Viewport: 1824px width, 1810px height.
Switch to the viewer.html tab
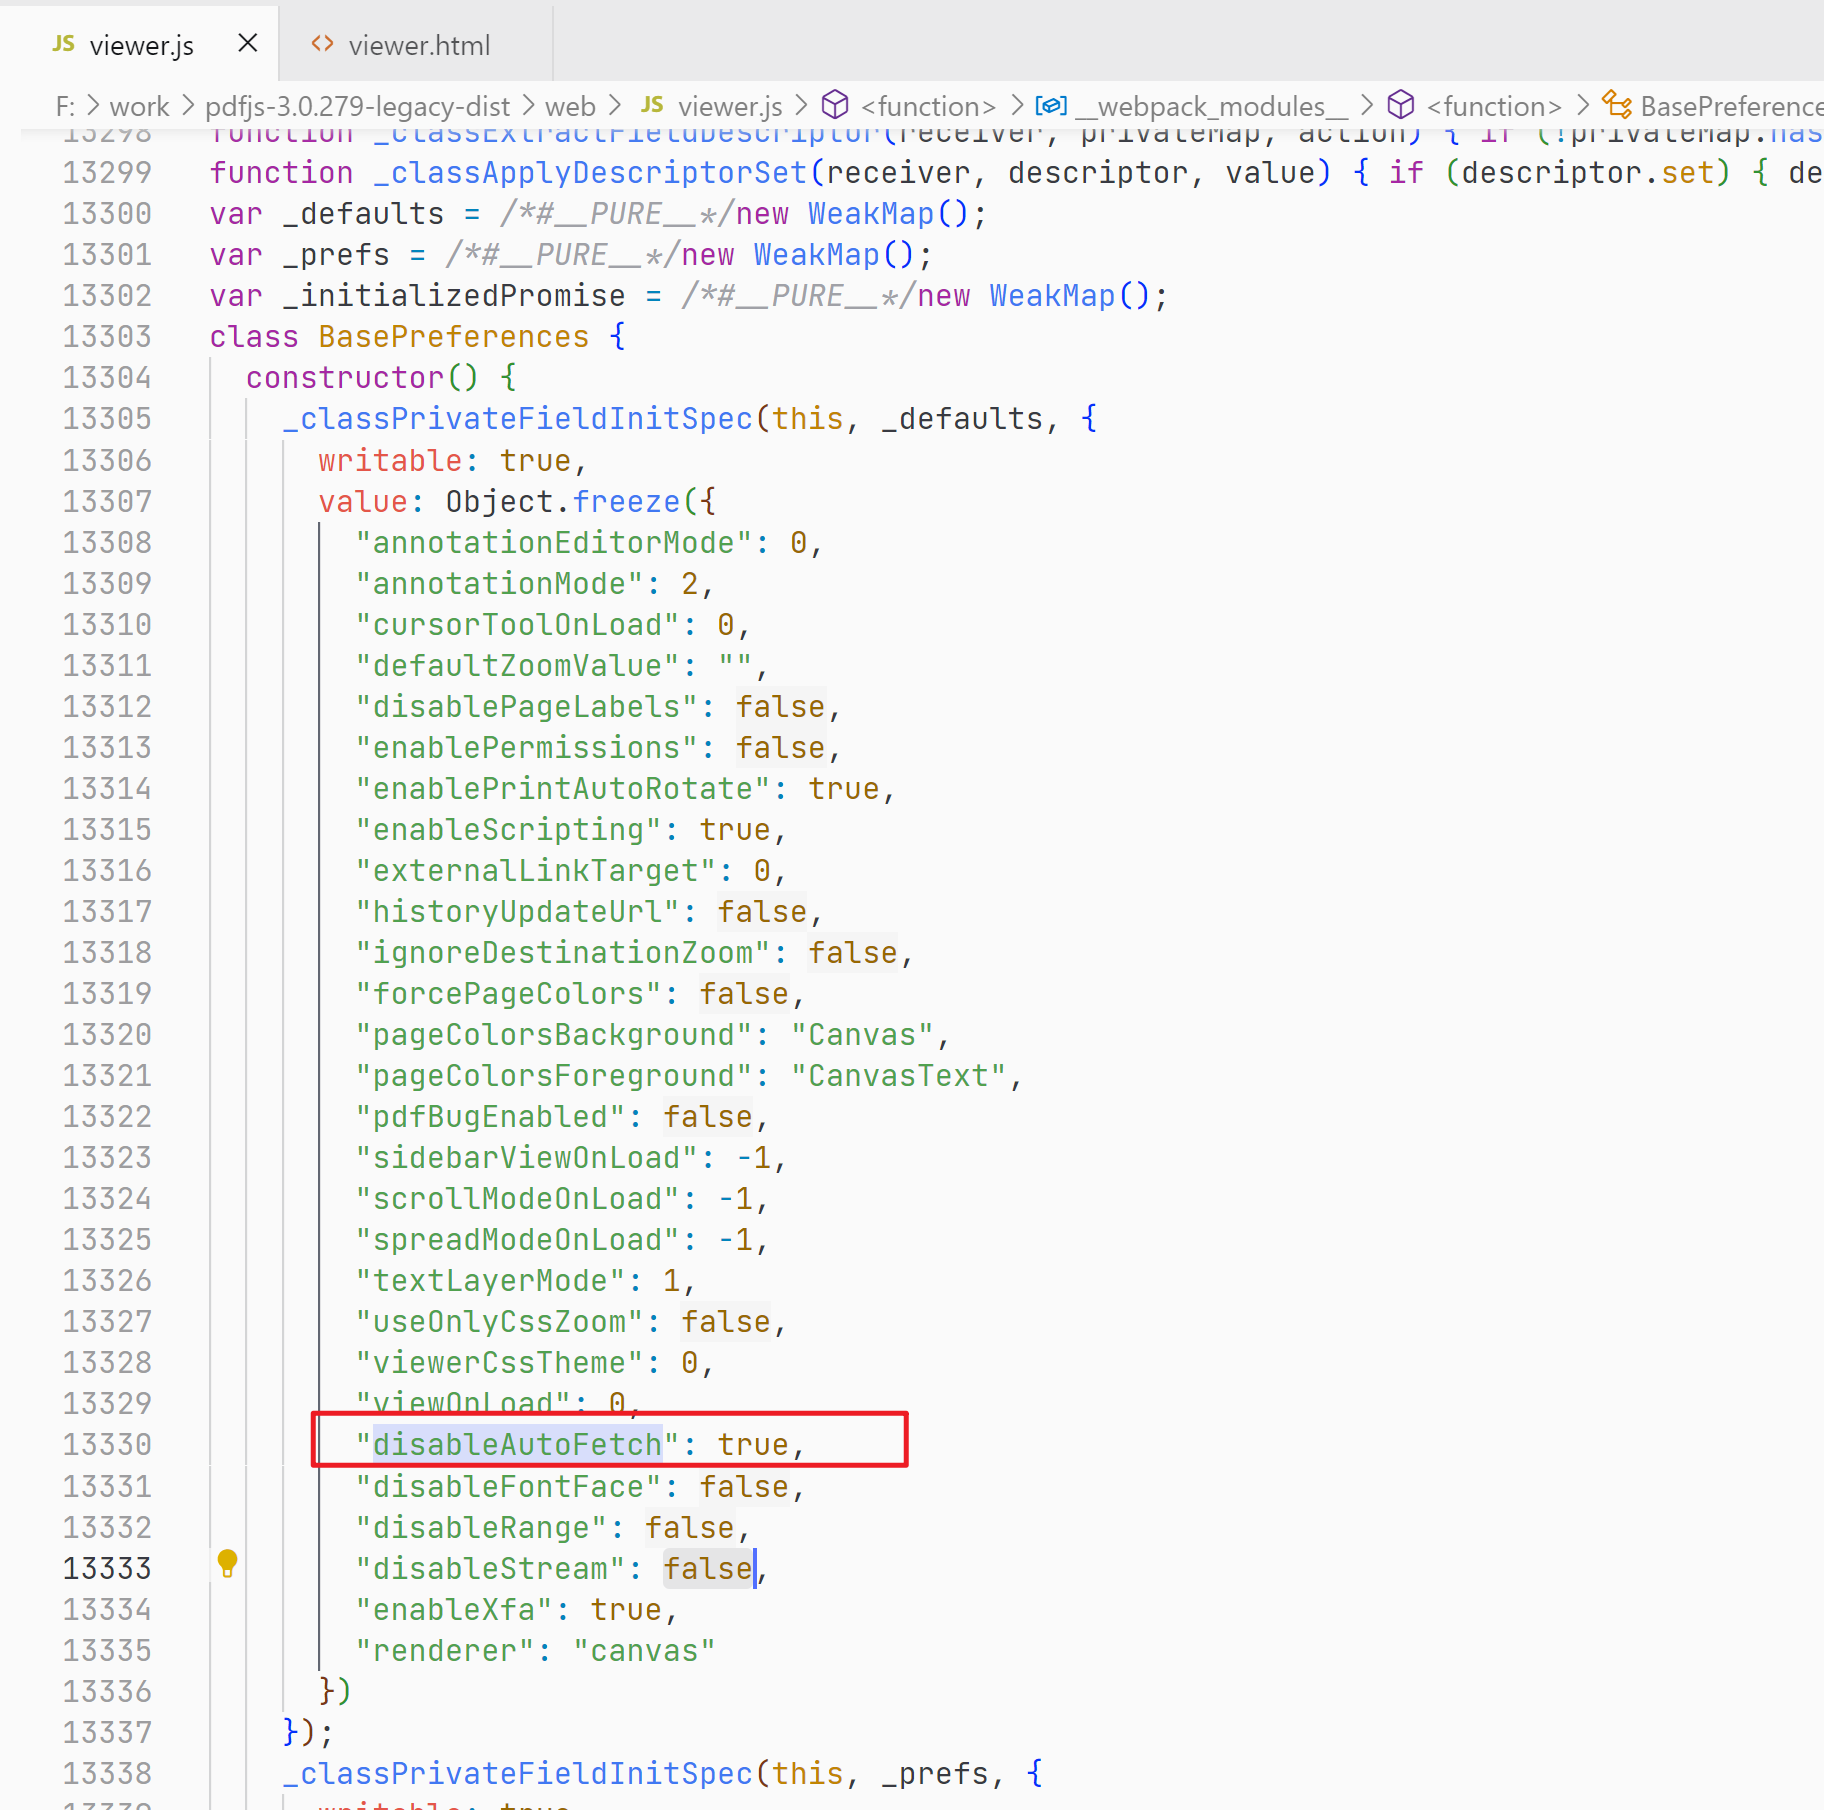(419, 45)
